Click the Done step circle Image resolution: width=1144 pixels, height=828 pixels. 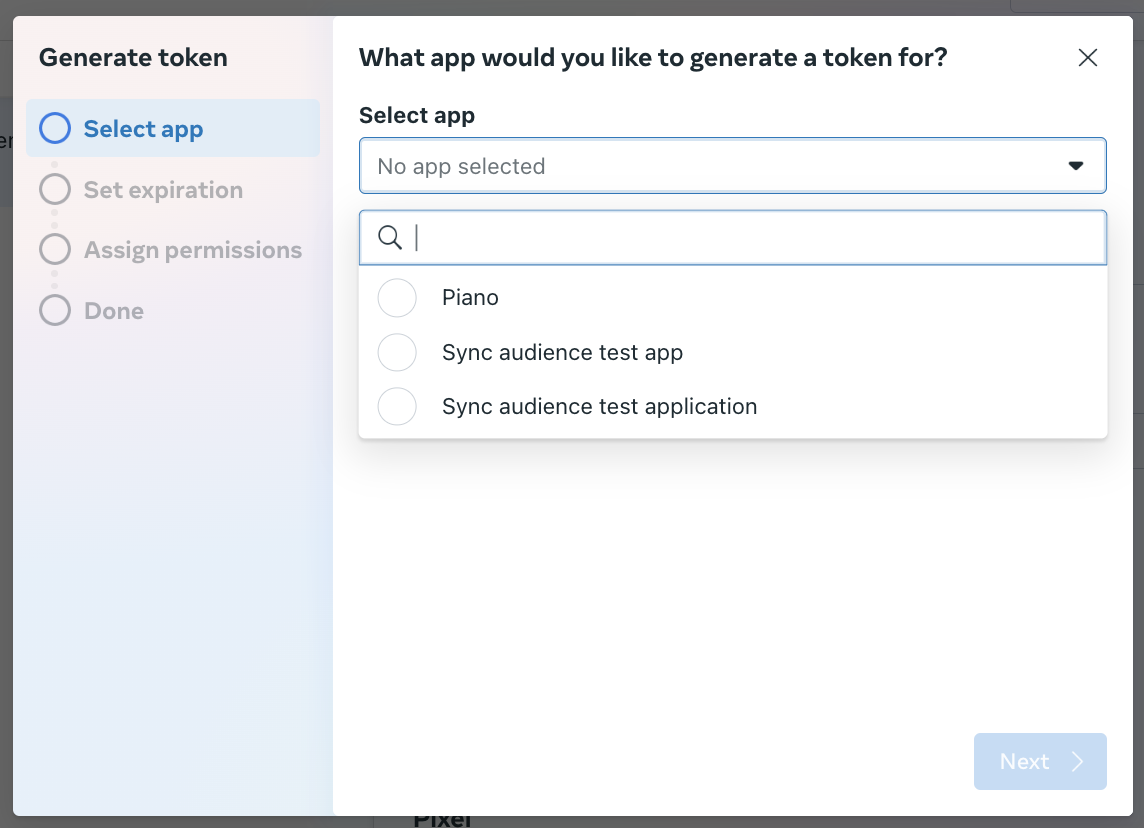click(55, 311)
